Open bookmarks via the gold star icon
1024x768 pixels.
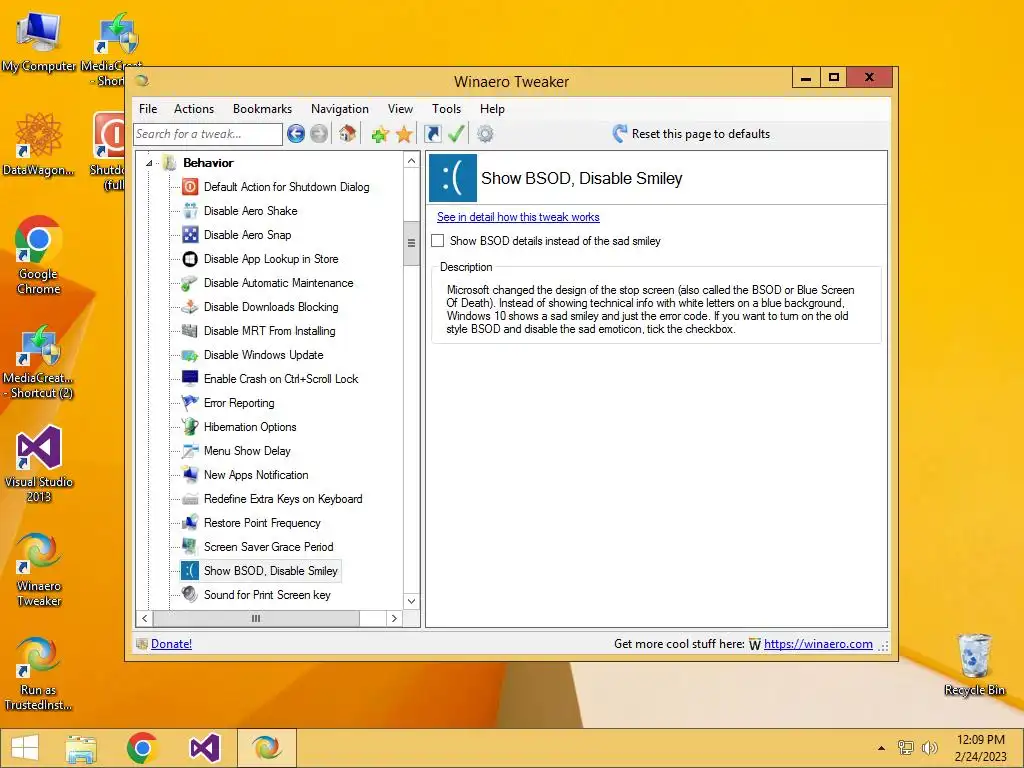(404, 135)
